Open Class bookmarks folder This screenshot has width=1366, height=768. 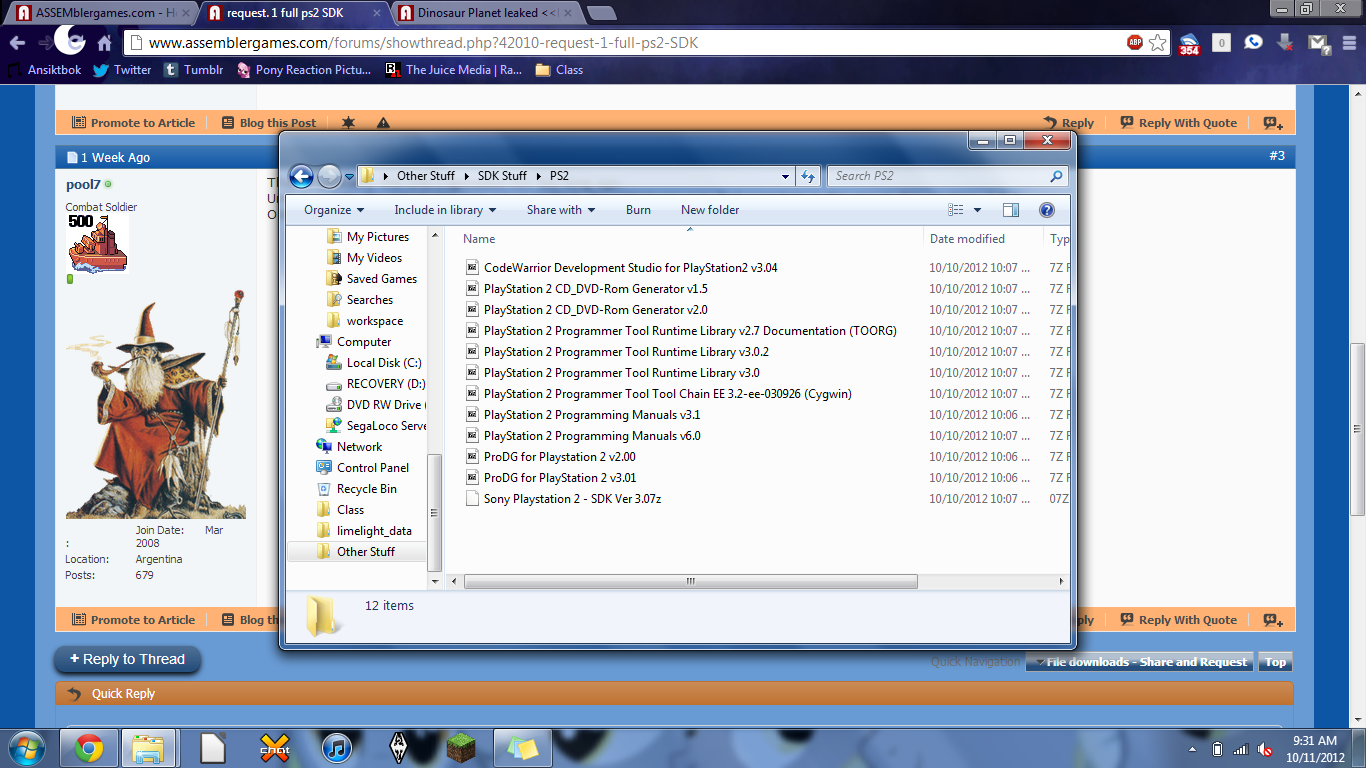tap(560, 70)
